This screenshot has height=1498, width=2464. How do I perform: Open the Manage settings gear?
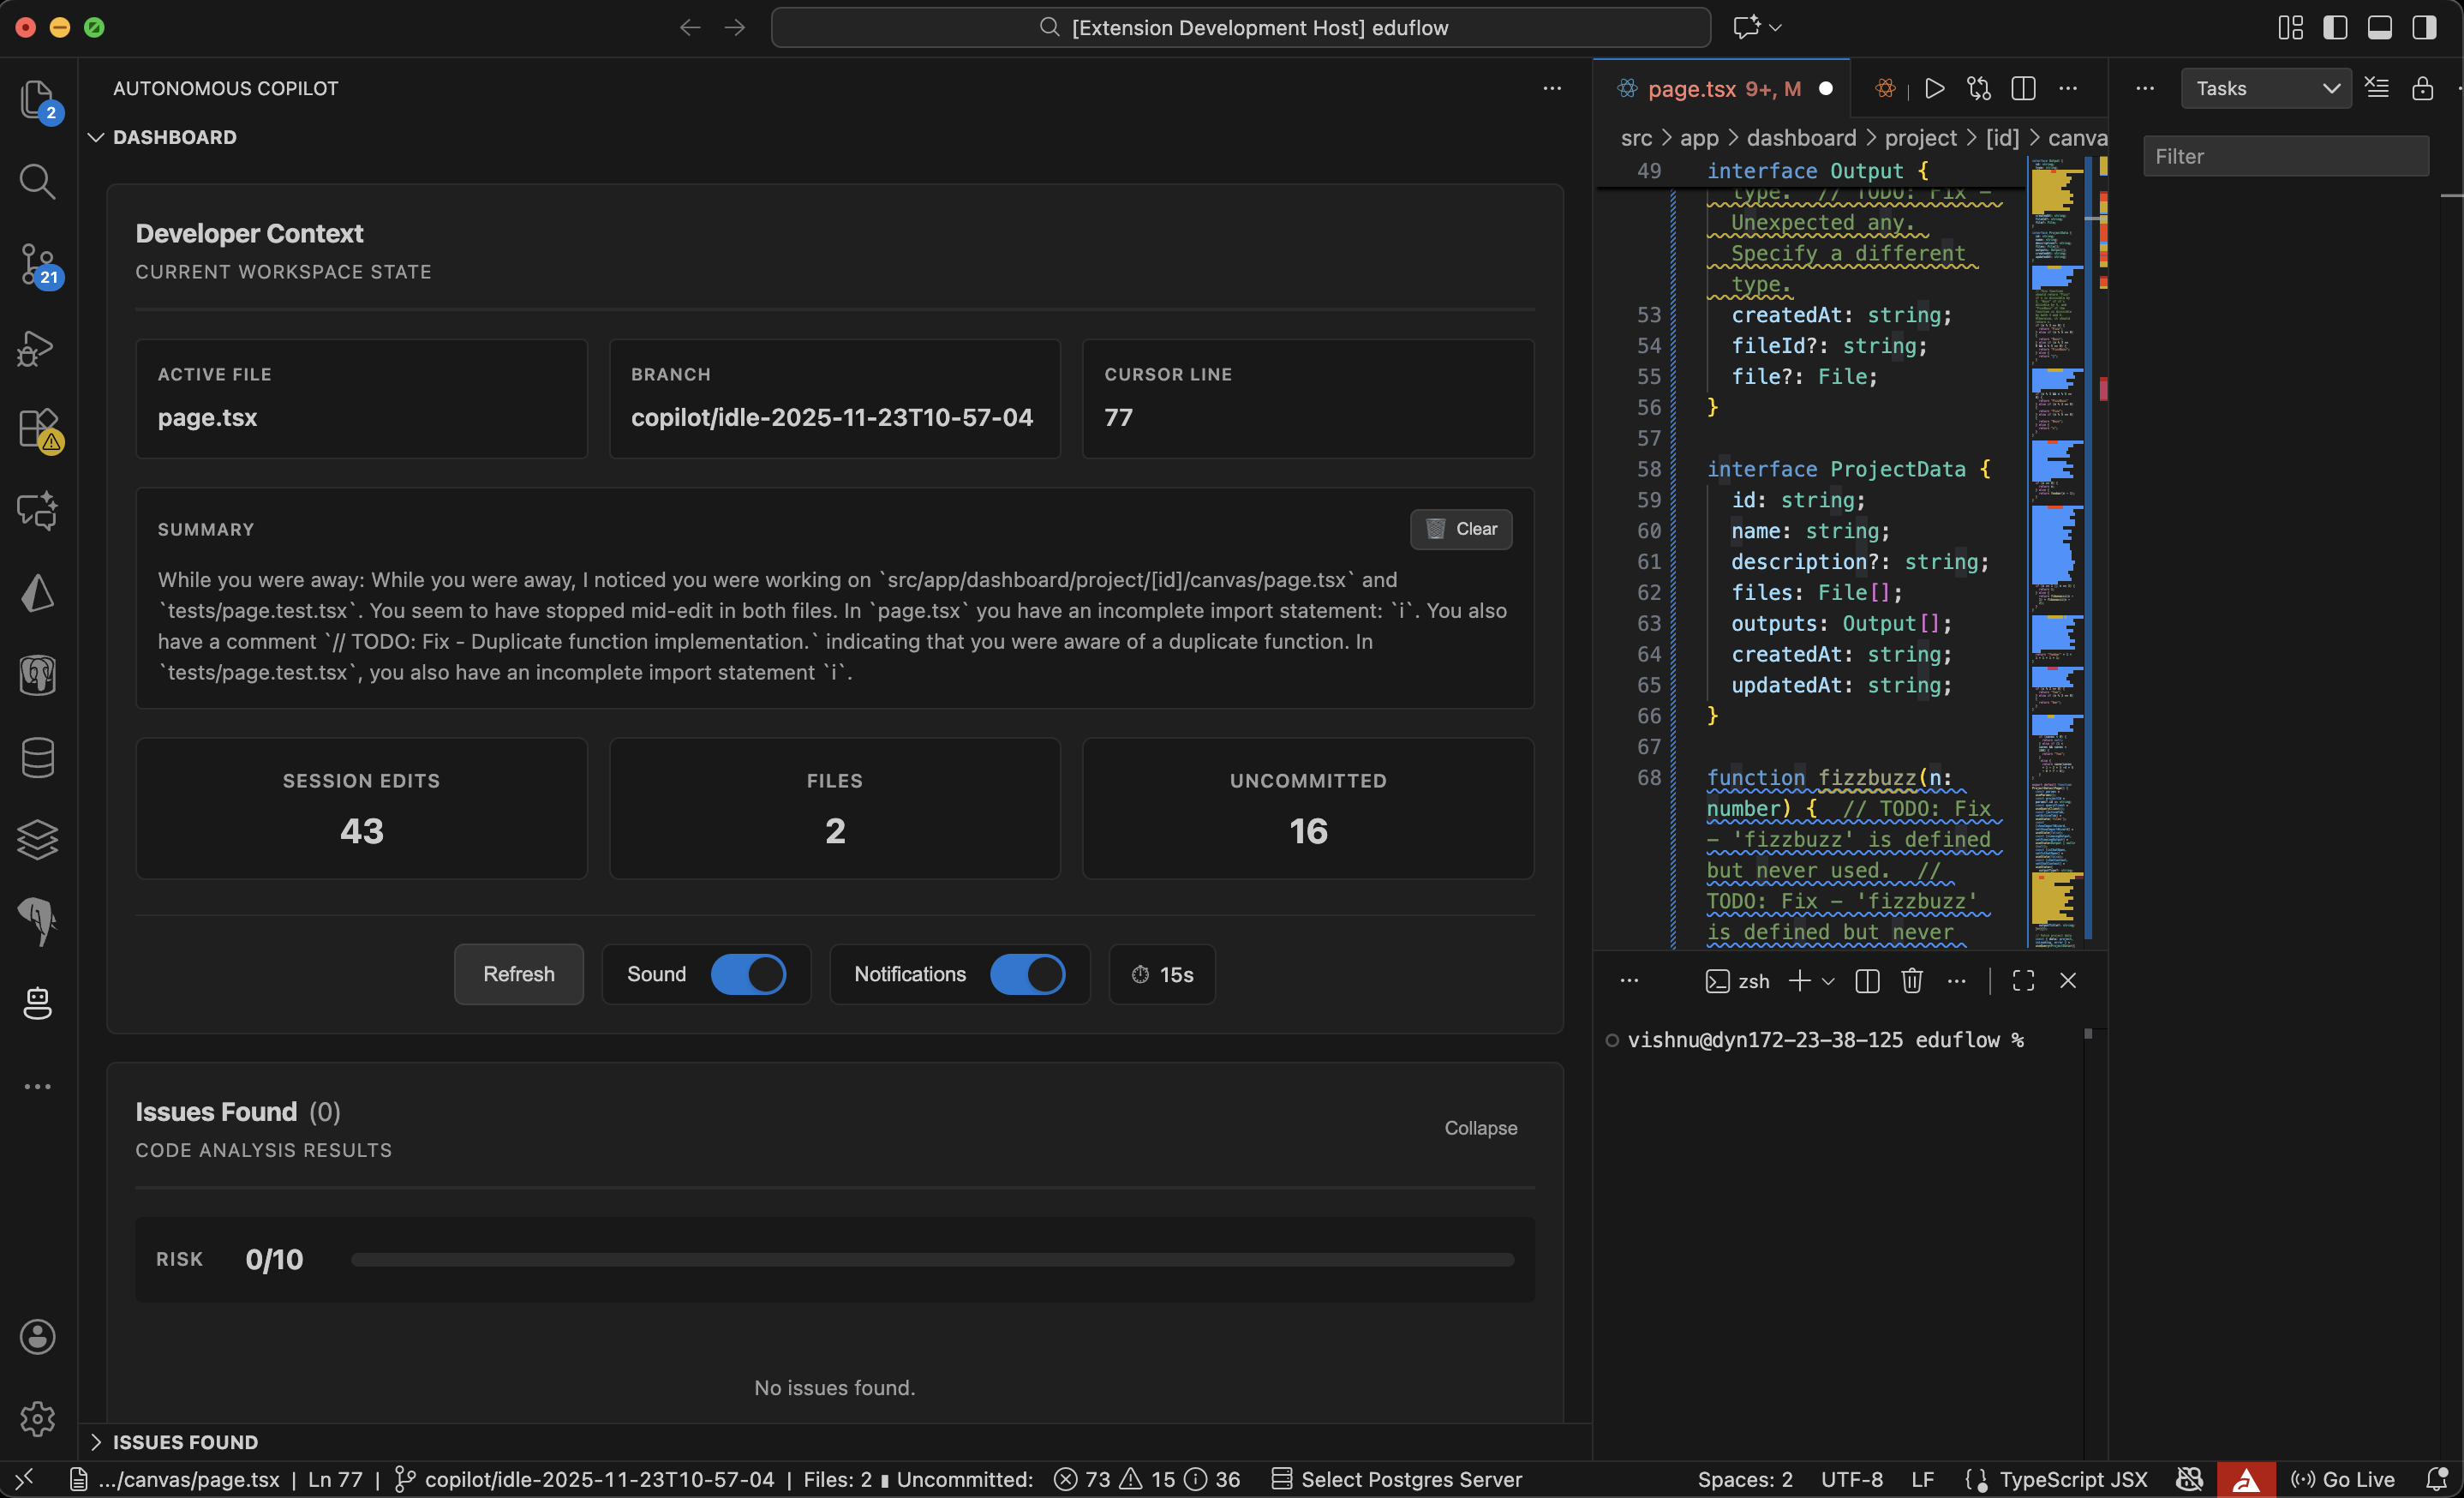(x=37, y=1418)
